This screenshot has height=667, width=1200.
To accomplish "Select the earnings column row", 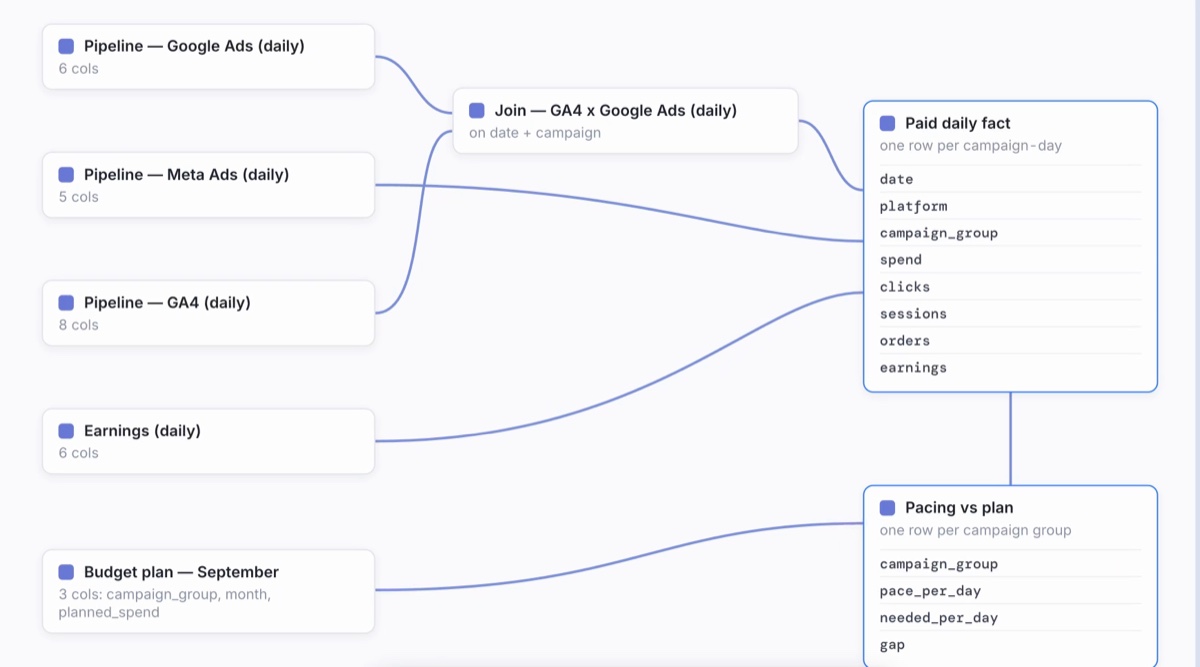I will coord(1010,368).
